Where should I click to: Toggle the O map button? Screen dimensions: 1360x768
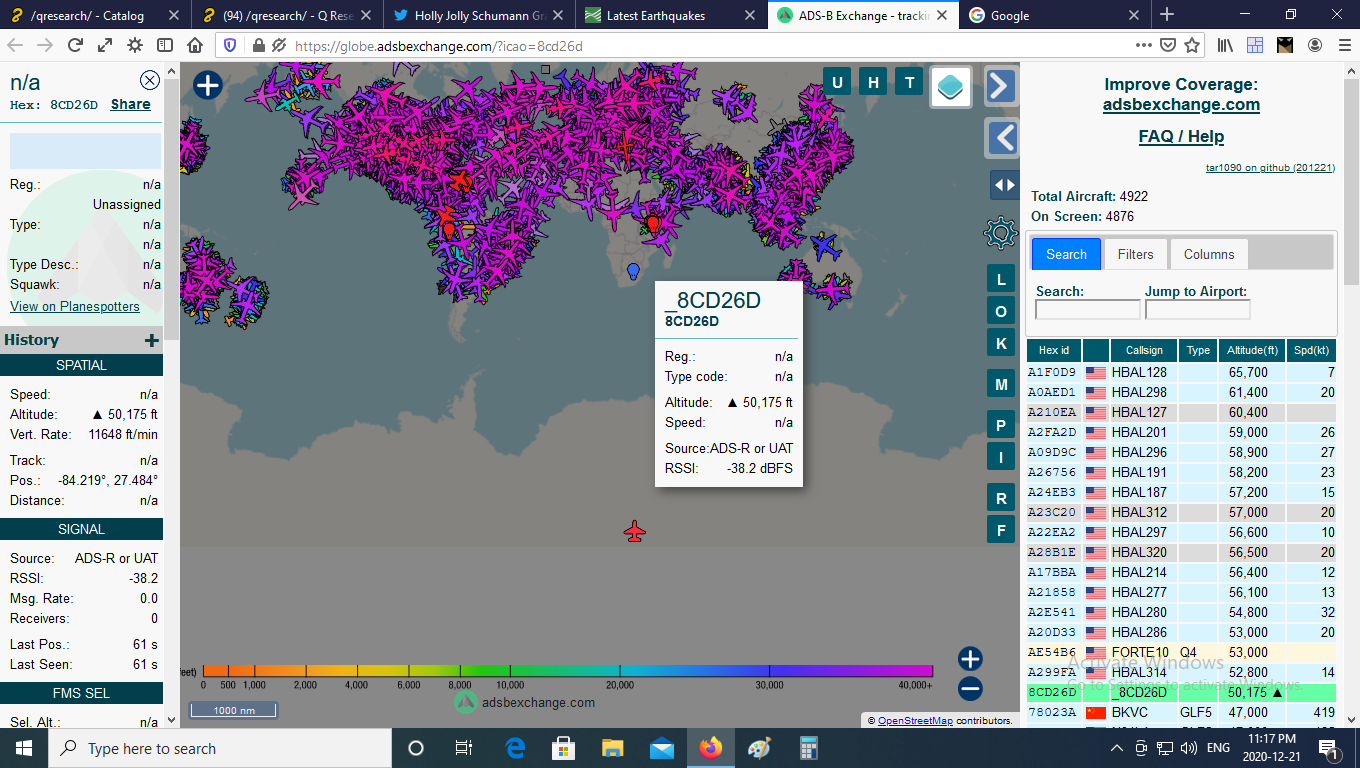click(x=1001, y=312)
